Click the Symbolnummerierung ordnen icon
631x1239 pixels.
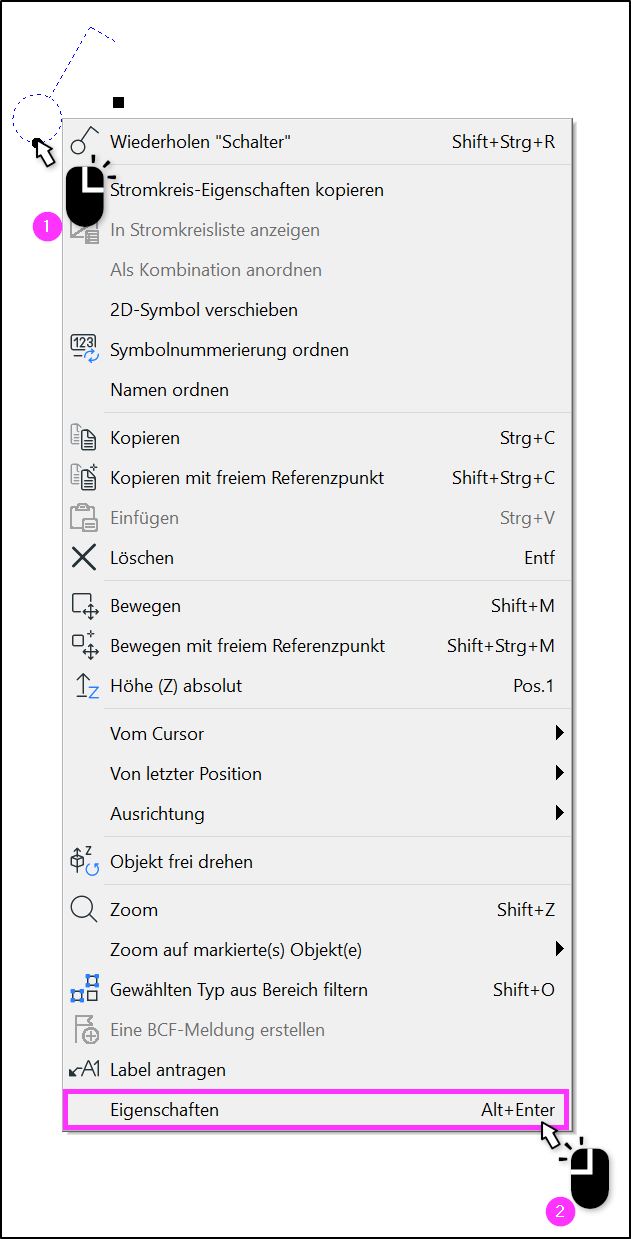[x=84, y=349]
